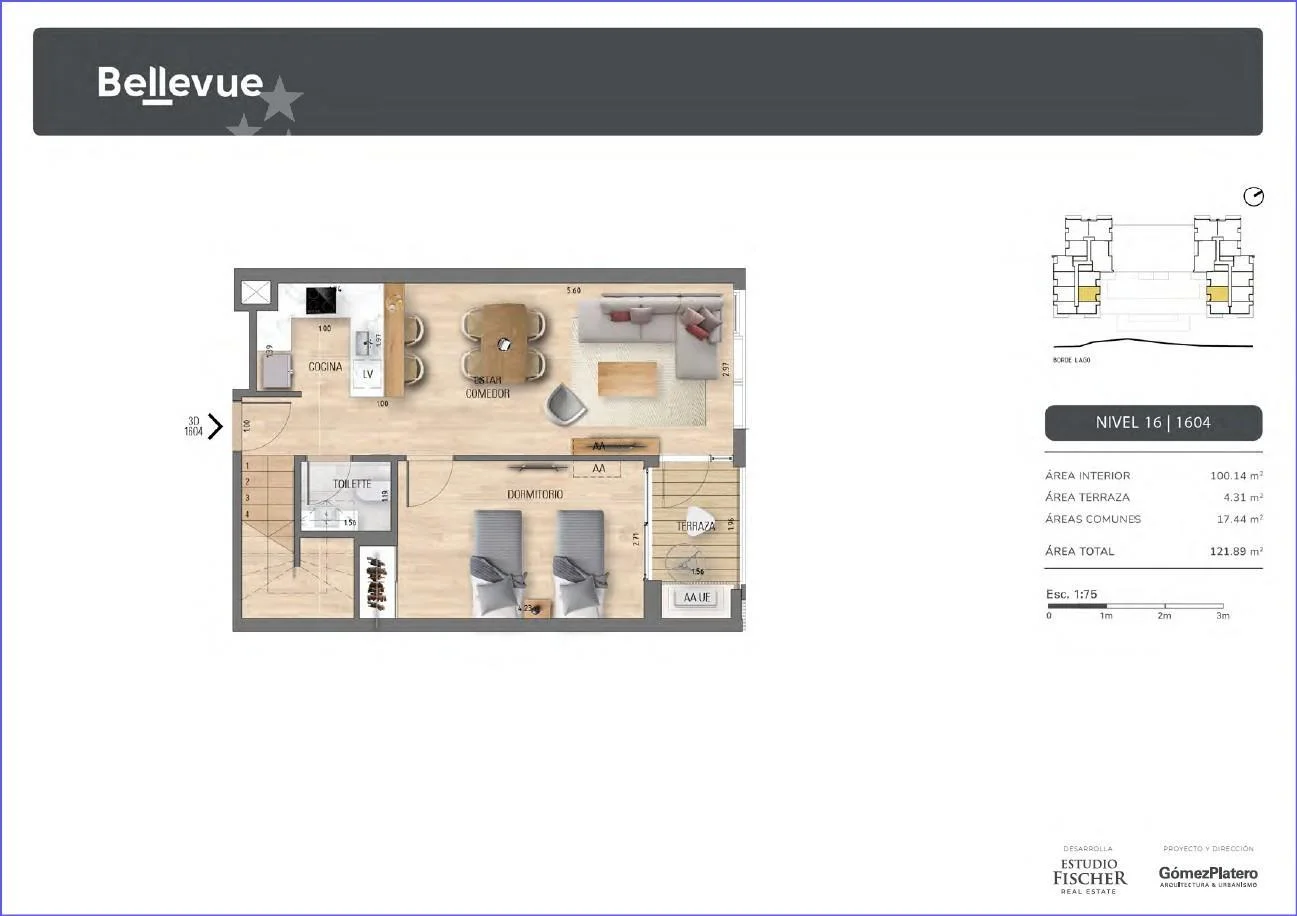Click the Estudio Fischer Real Estate logo

pyautogui.click(x=1089, y=871)
